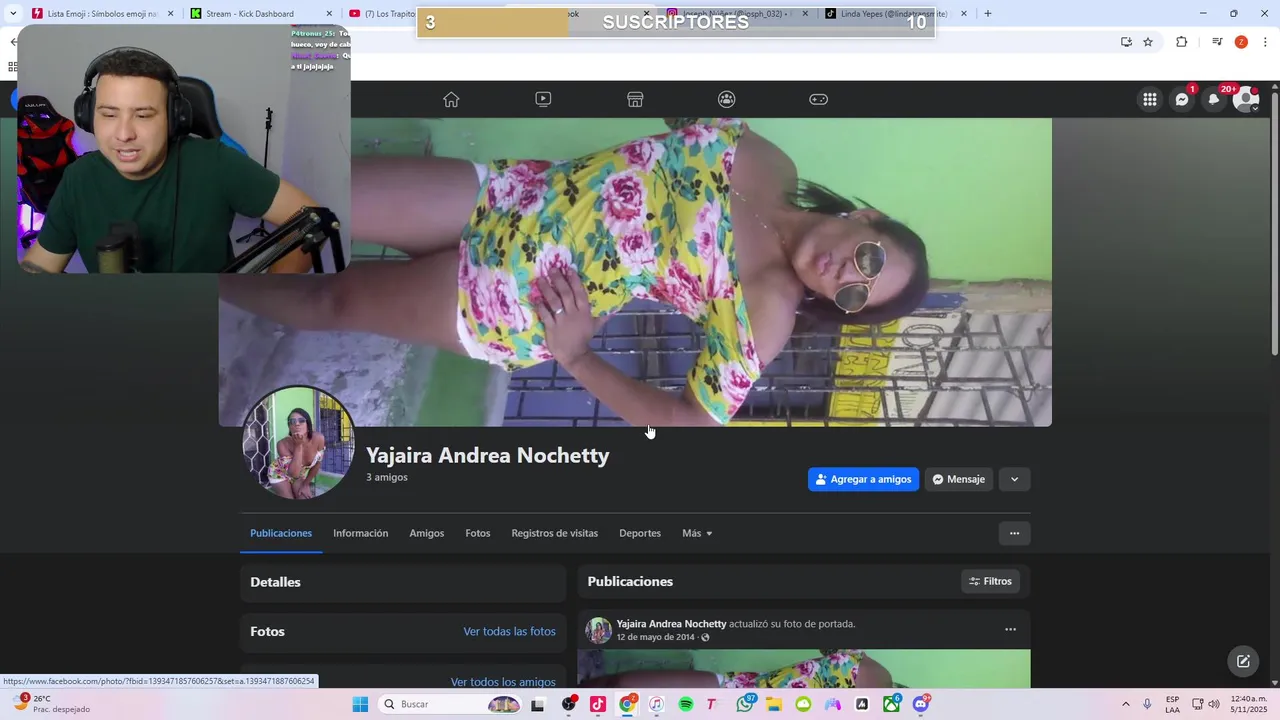Open the Chrome media controls icon

(x=1217, y=42)
